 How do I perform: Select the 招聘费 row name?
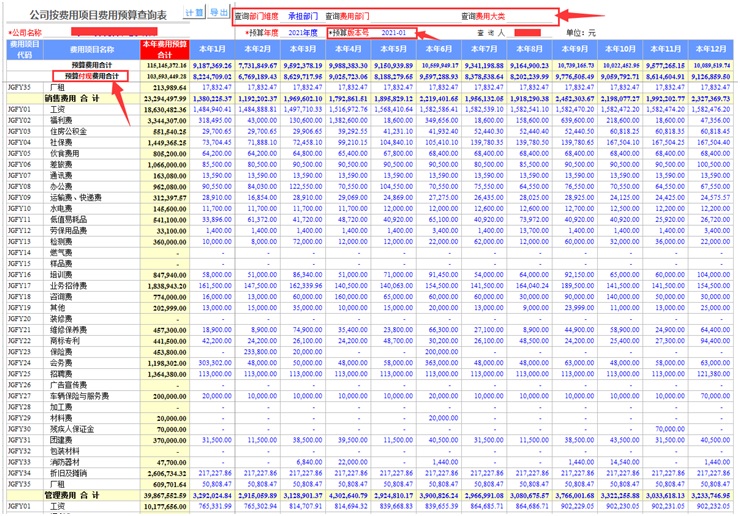pos(61,374)
